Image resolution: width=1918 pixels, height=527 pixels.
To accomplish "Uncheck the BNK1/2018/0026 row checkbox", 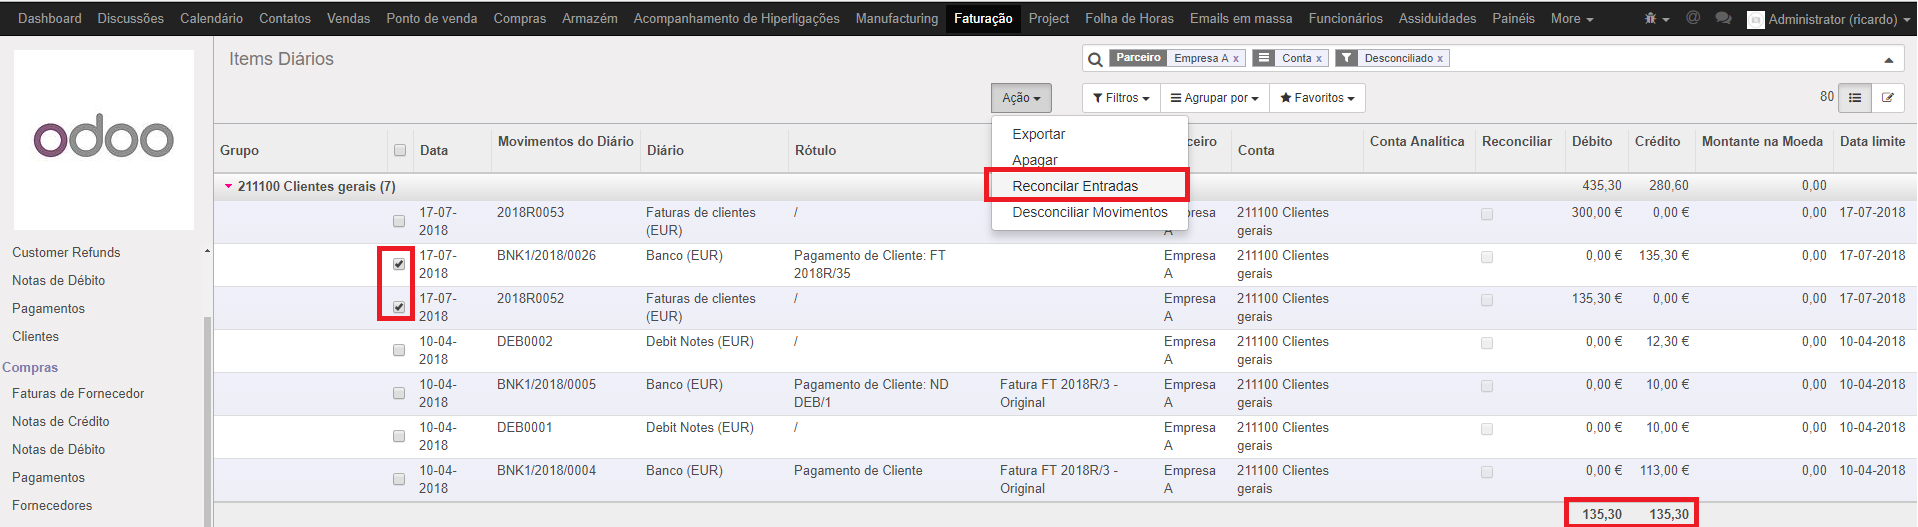I will point(399,264).
